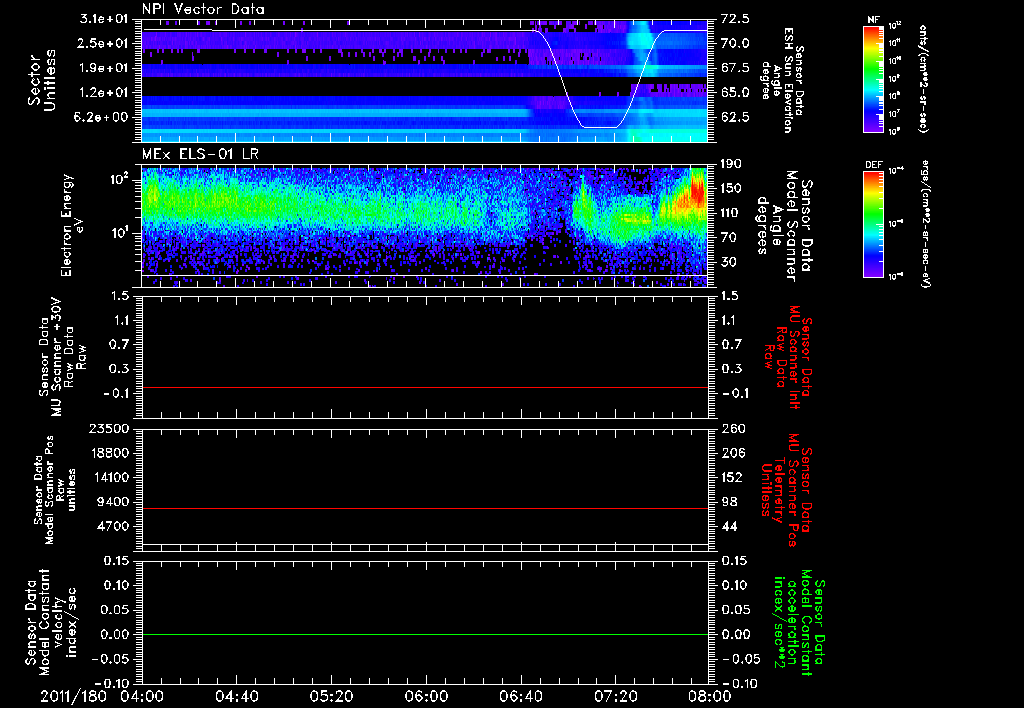The height and width of the screenshot is (708, 1024).
Task: Click the '67.5' sun elevation tick
Action: click(735, 68)
